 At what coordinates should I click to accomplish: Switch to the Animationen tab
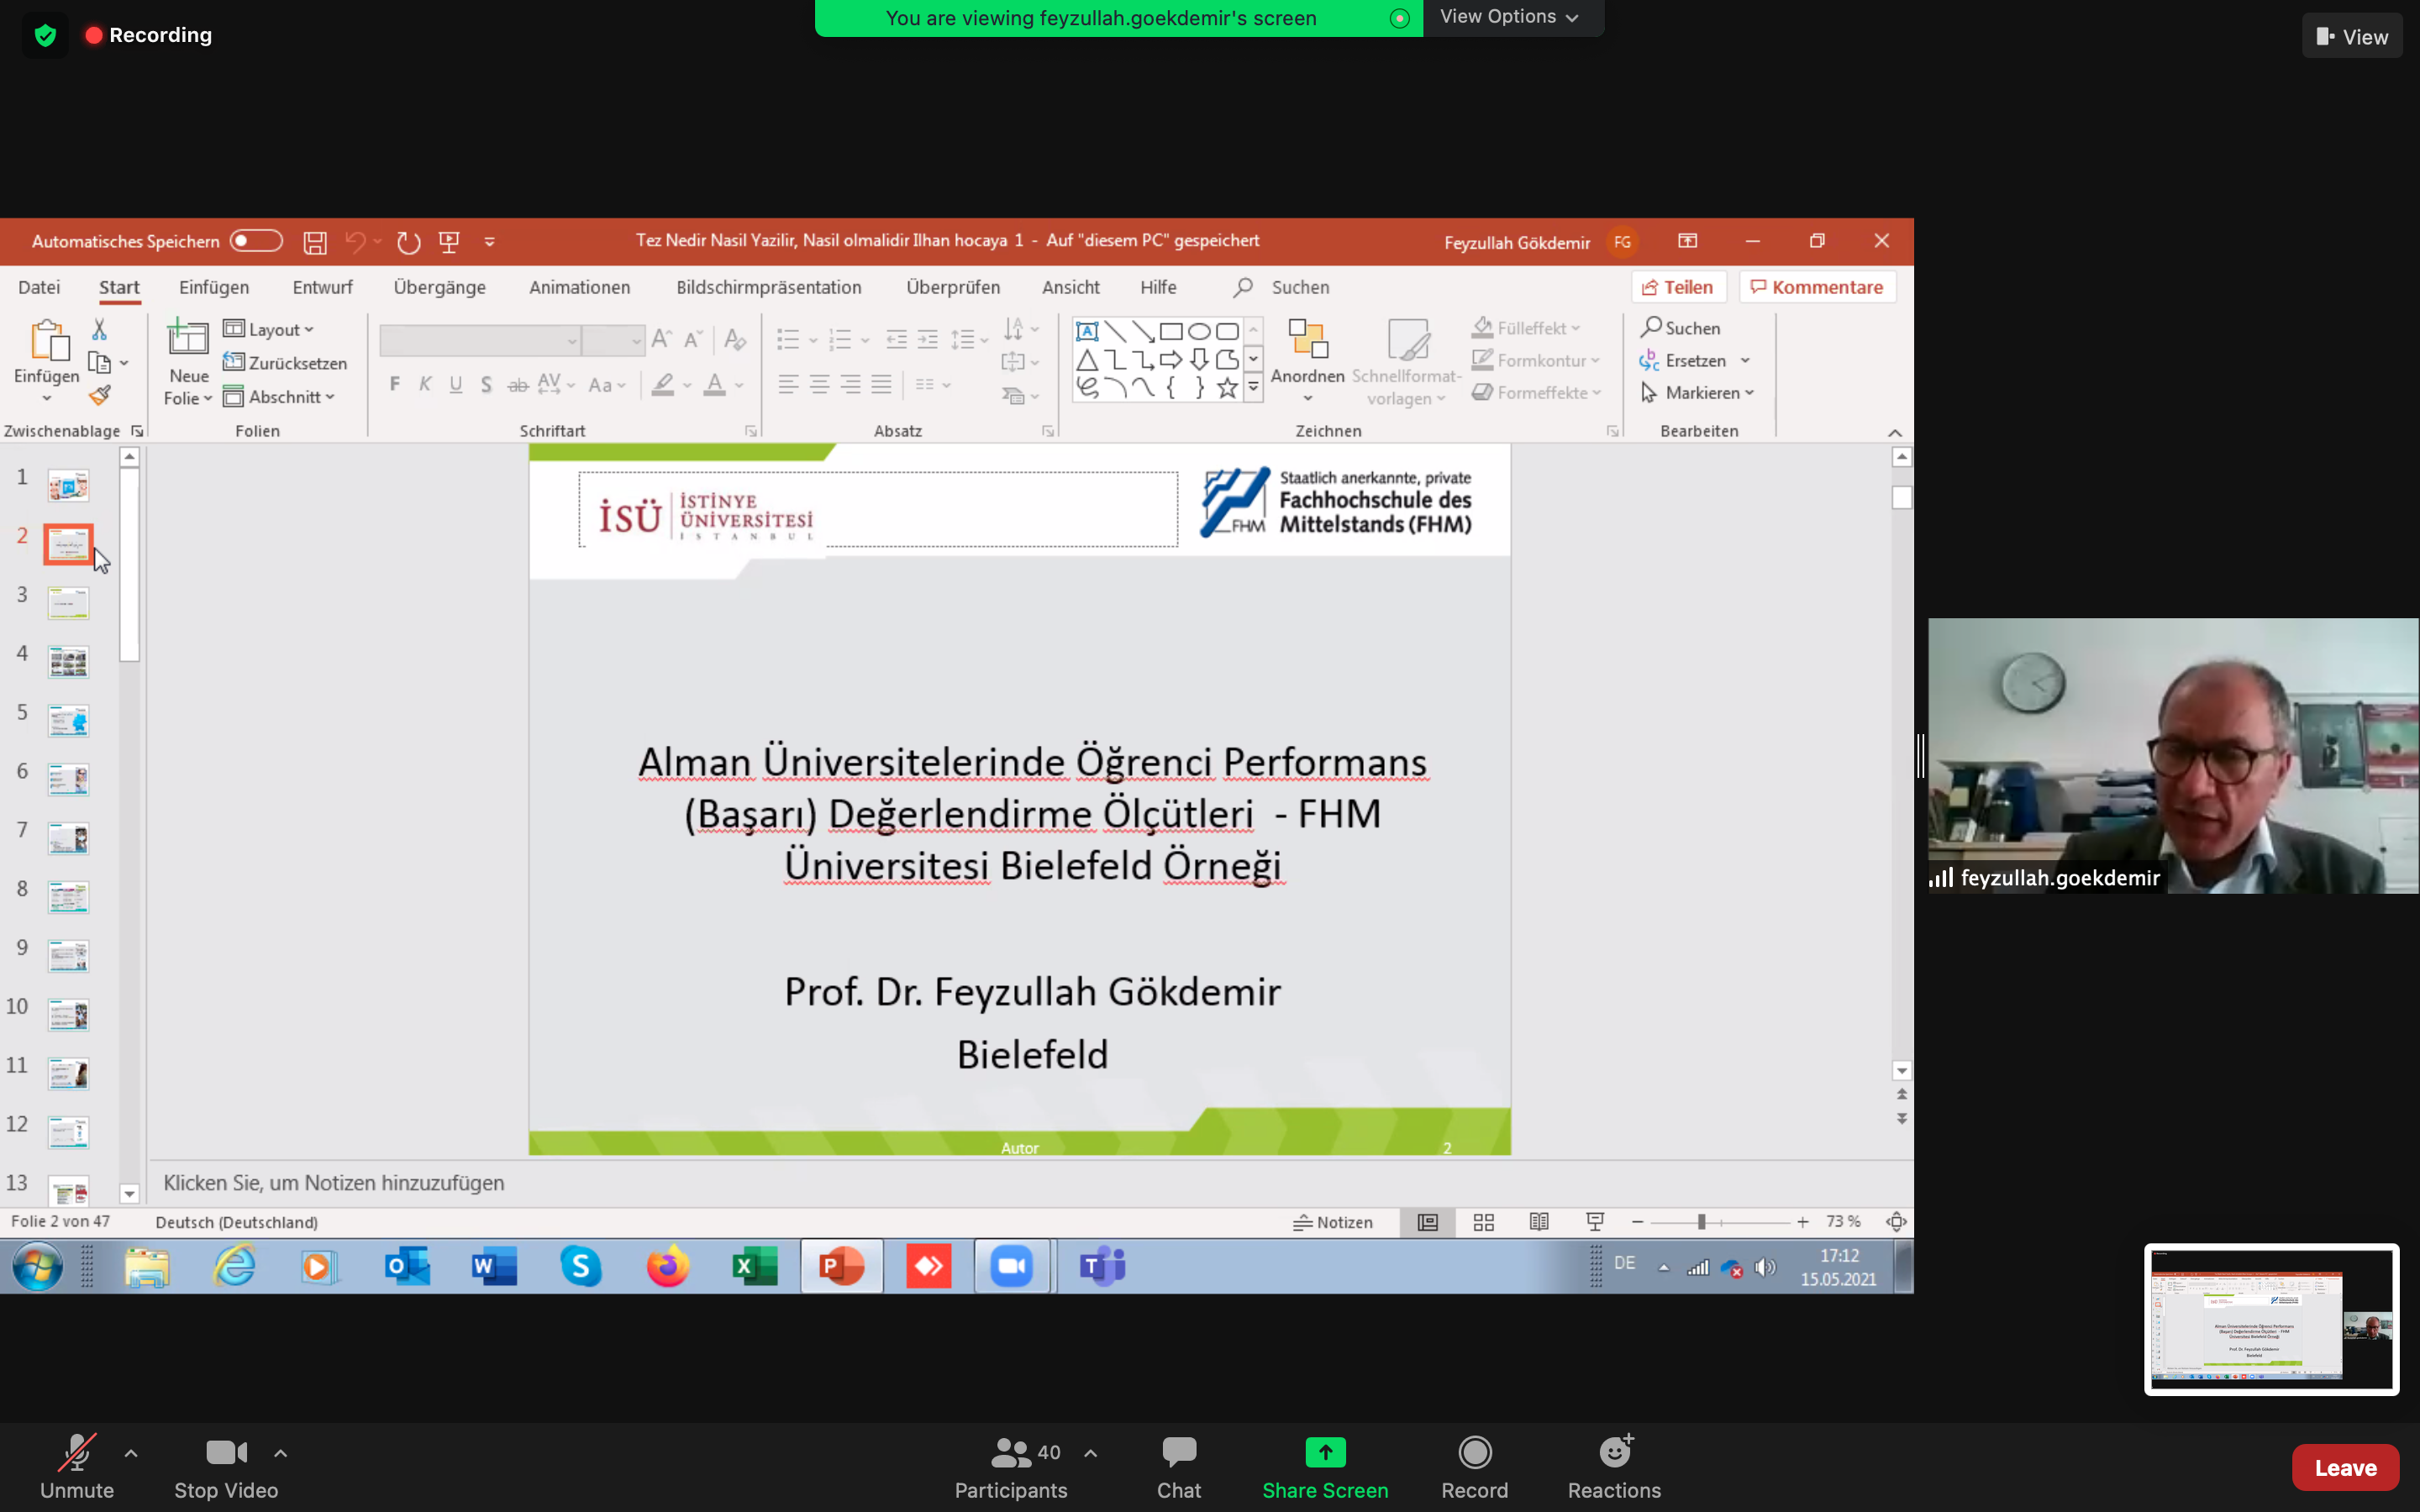pos(579,287)
